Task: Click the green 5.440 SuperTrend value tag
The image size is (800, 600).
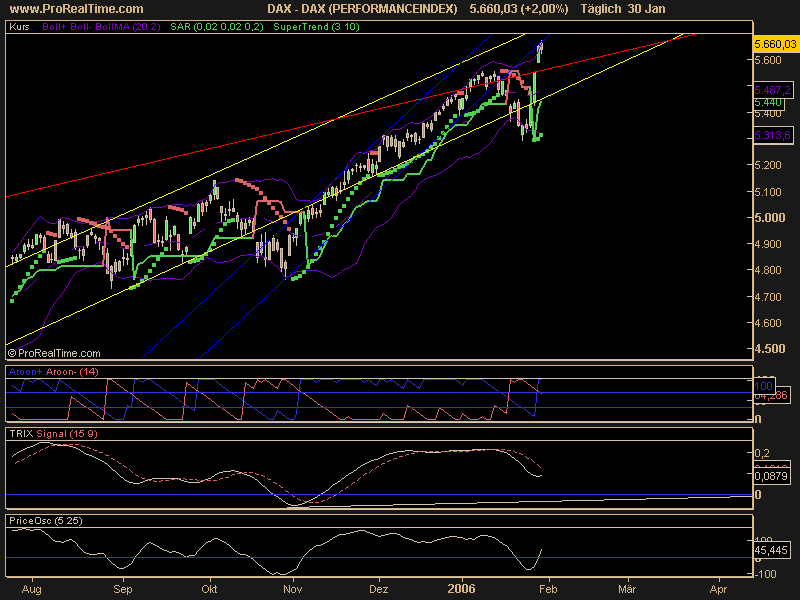Action: (768, 103)
